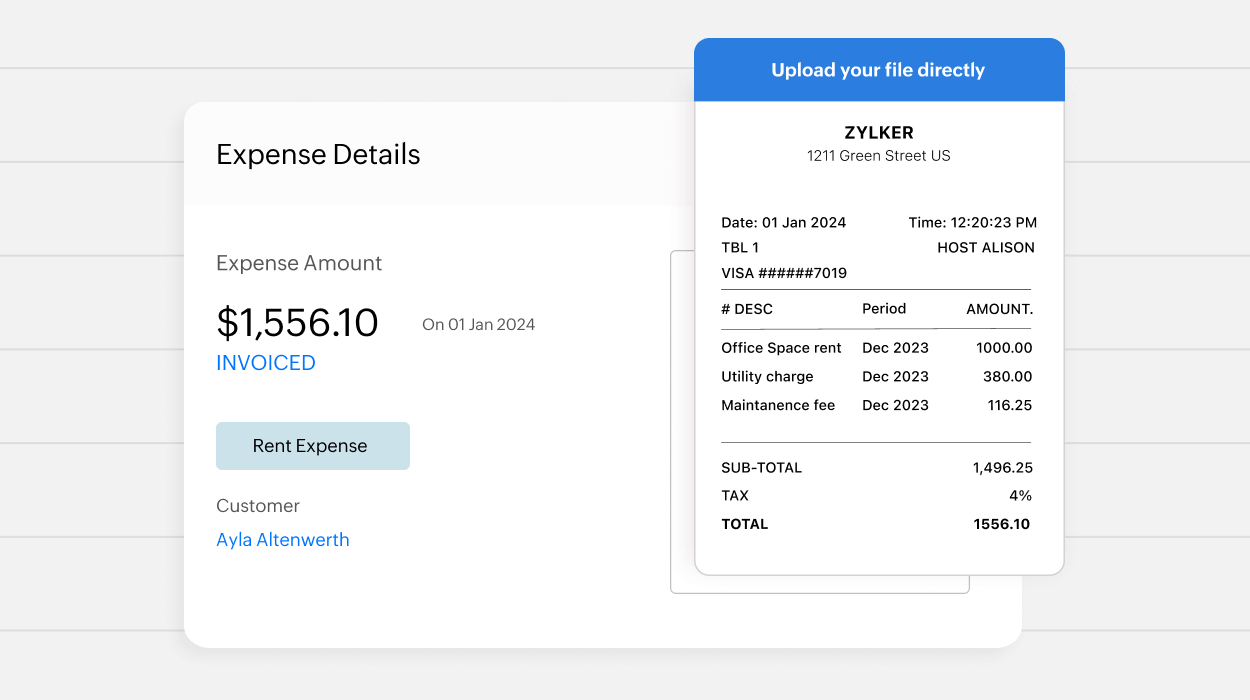This screenshot has width=1250, height=700.
Task: Click the $1,556.10 expense amount
Action: click(x=297, y=323)
